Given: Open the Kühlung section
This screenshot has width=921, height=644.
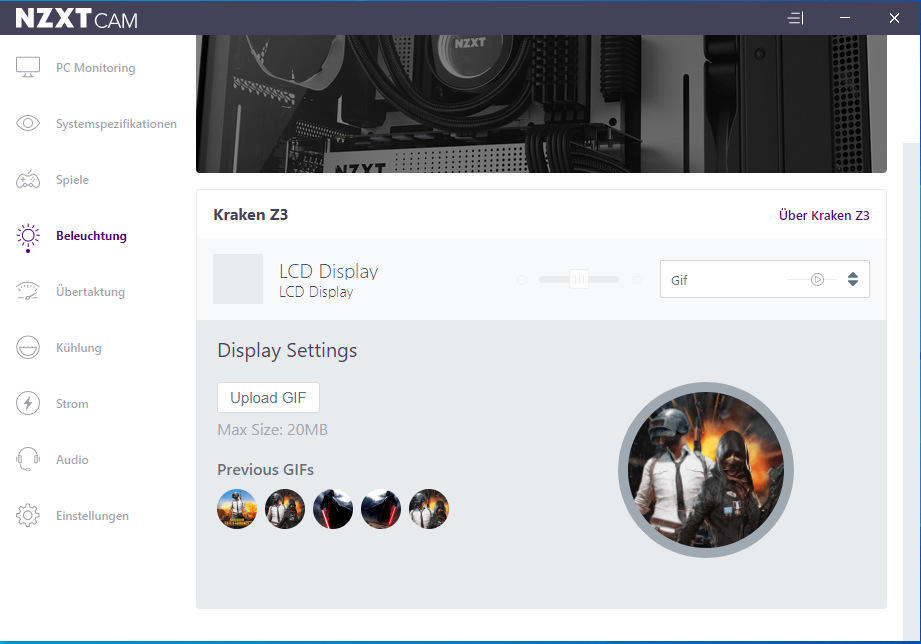Looking at the screenshot, I should (79, 348).
